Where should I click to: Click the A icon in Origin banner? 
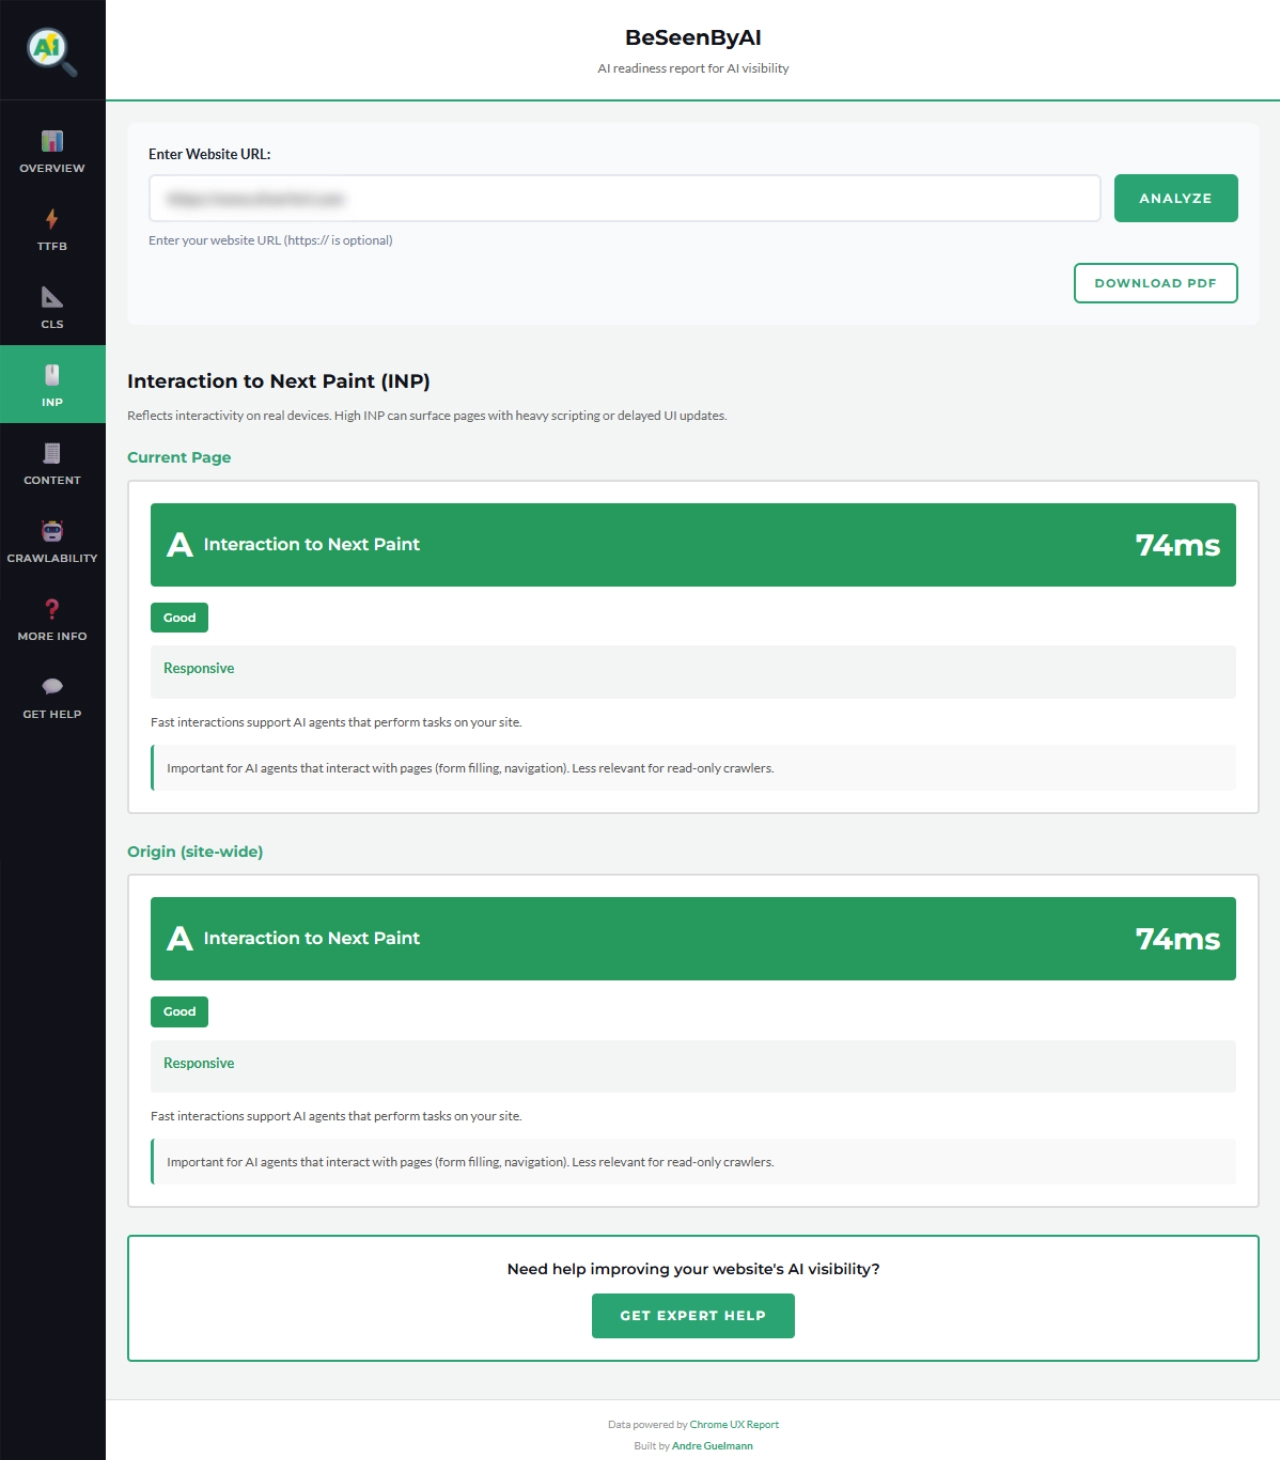[x=178, y=938]
